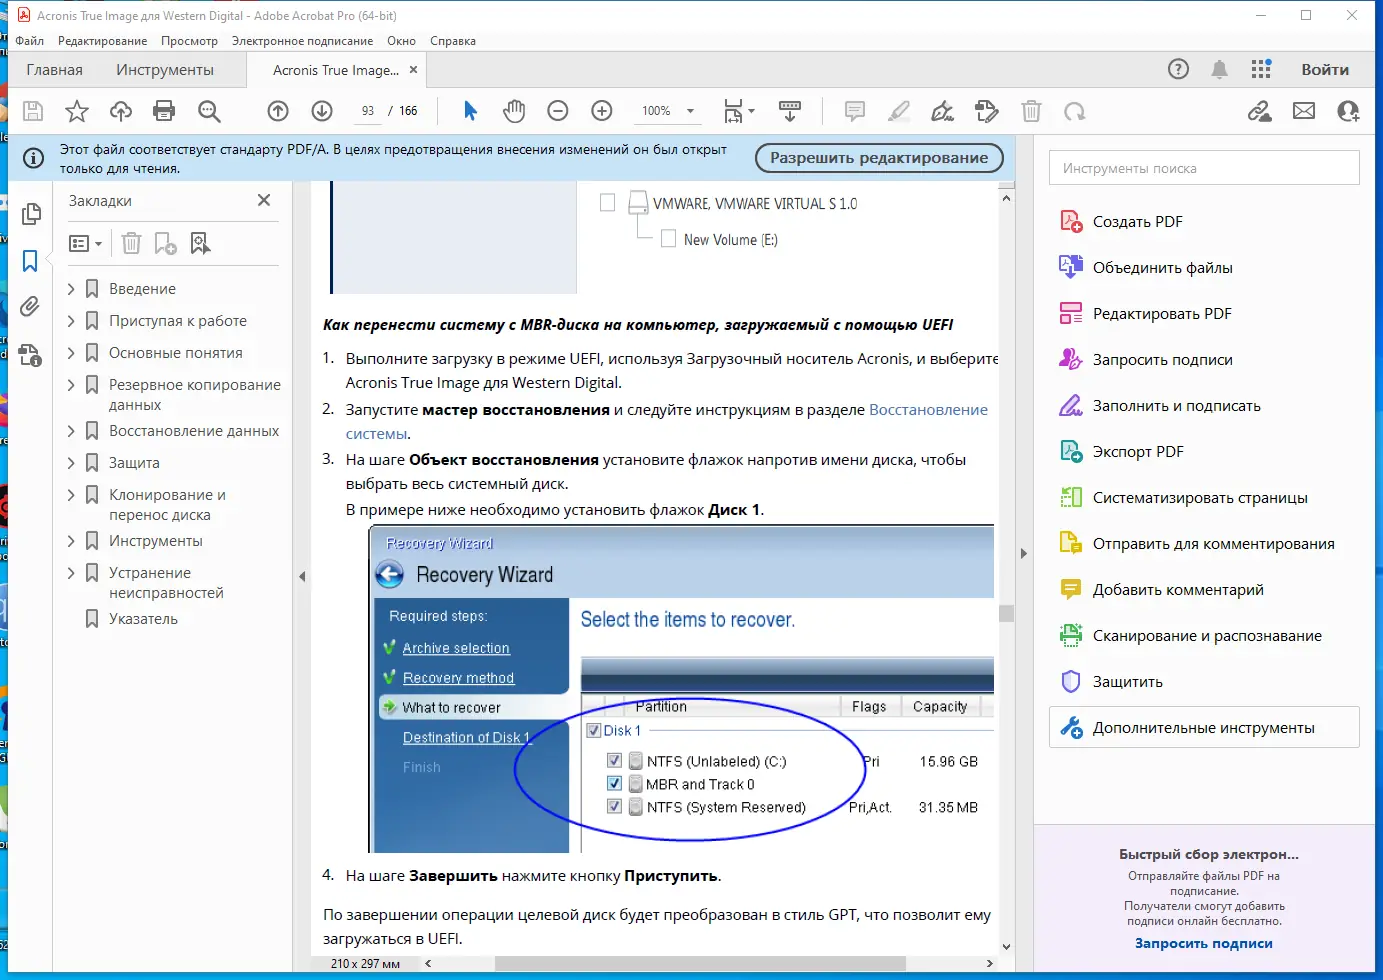Open the Print dialog via printer icon
The image size is (1383, 980).
tap(165, 111)
